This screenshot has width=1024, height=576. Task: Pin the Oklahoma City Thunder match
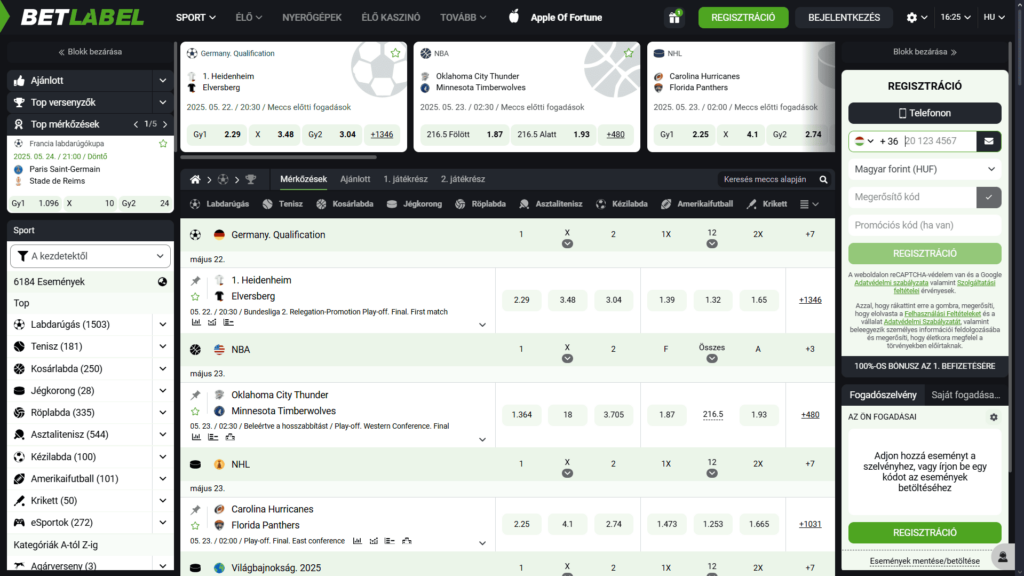[x=196, y=395]
